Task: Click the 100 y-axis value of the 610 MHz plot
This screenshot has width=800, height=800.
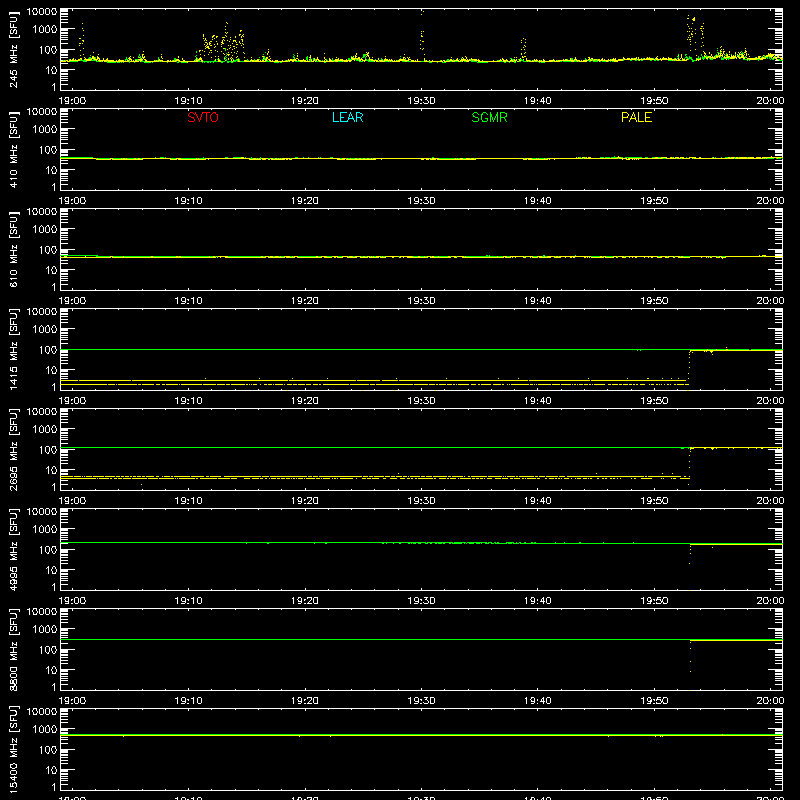Action: pyautogui.click(x=48, y=249)
